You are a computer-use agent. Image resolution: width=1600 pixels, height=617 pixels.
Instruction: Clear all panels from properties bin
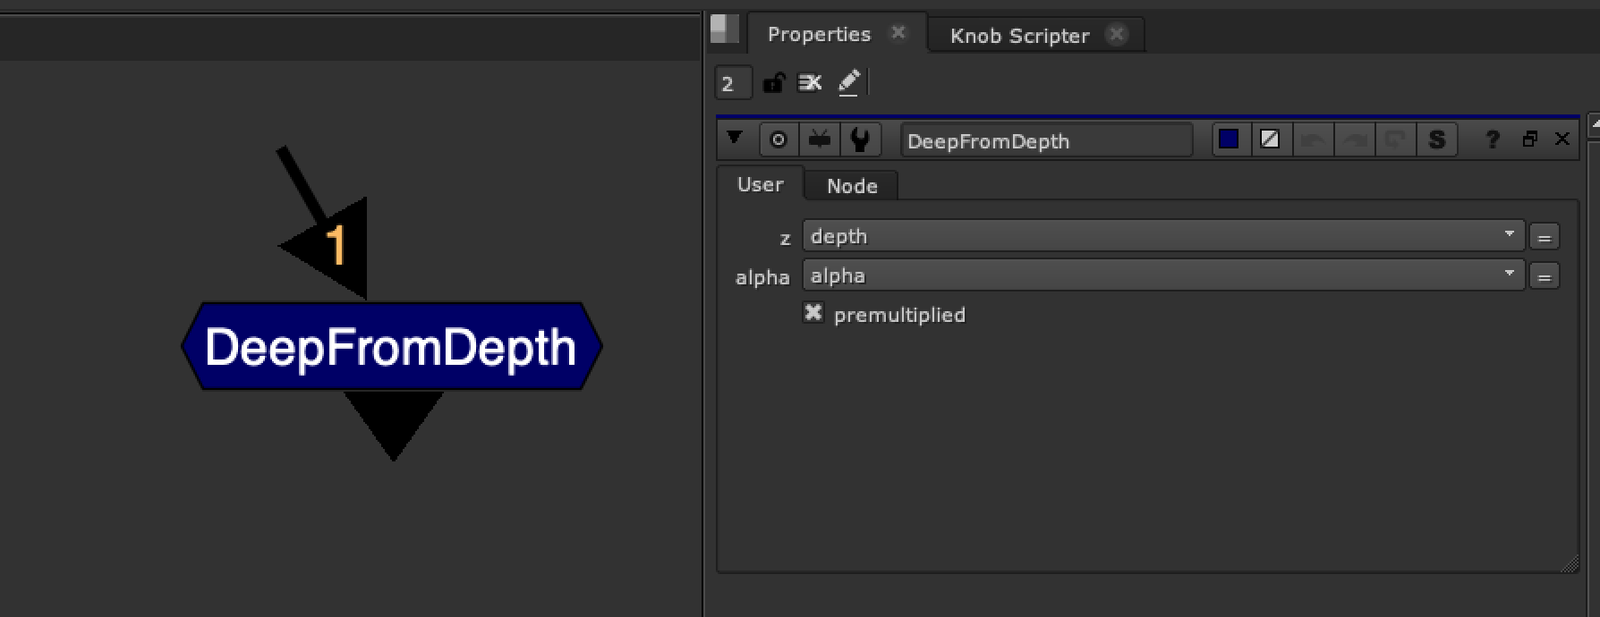coord(810,83)
